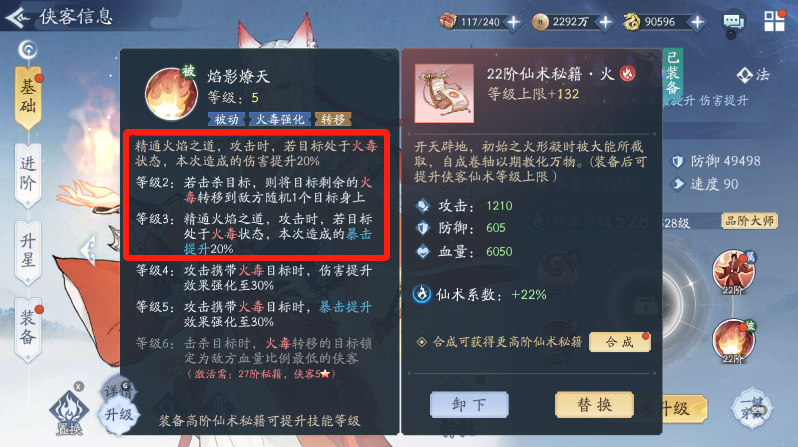Open the grid menu icon
Screen dimensions: 798x447
coord(774,21)
